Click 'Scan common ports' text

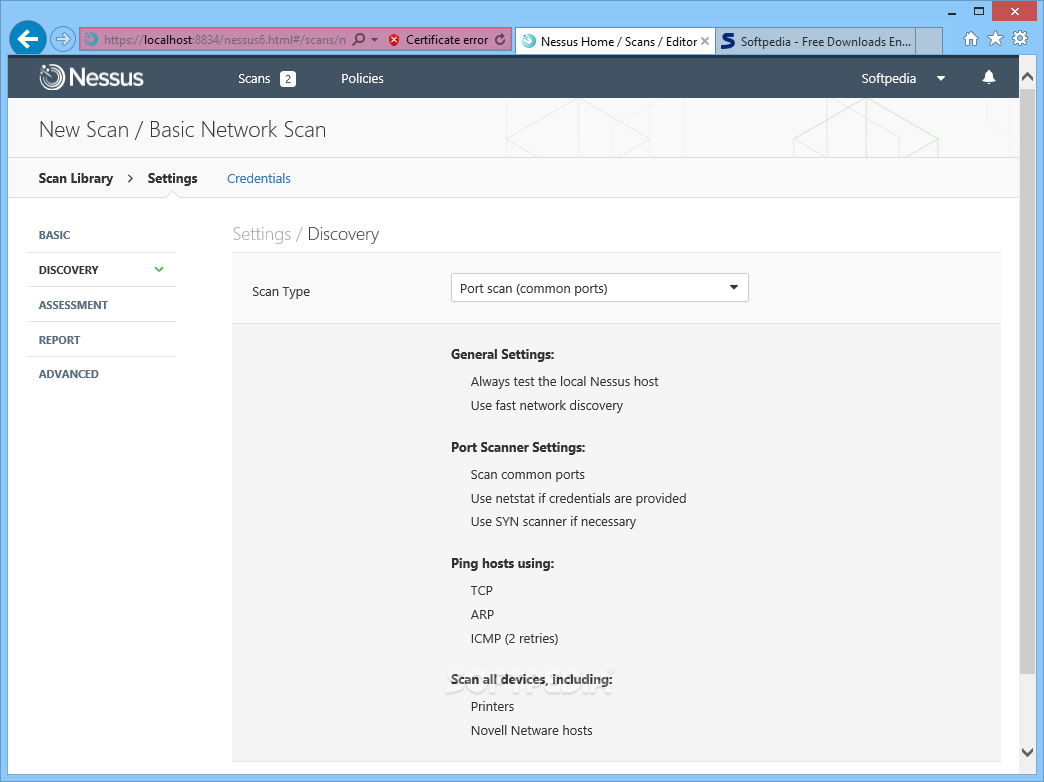527,475
